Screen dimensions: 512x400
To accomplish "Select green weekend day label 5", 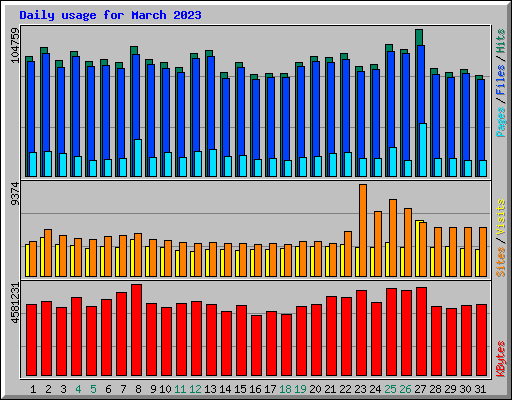I will coord(93,389).
